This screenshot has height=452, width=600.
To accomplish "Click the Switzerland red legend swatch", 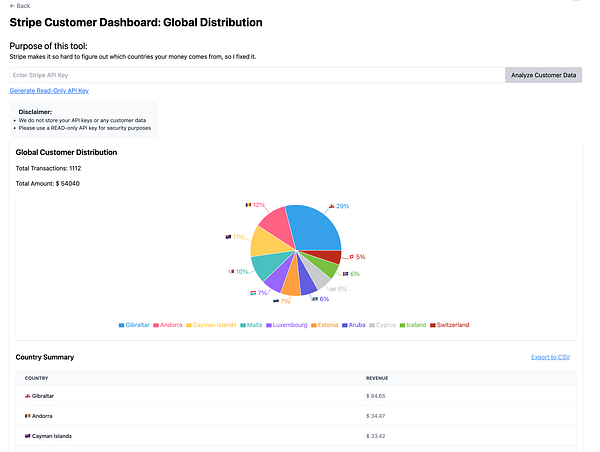I will point(432,325).
